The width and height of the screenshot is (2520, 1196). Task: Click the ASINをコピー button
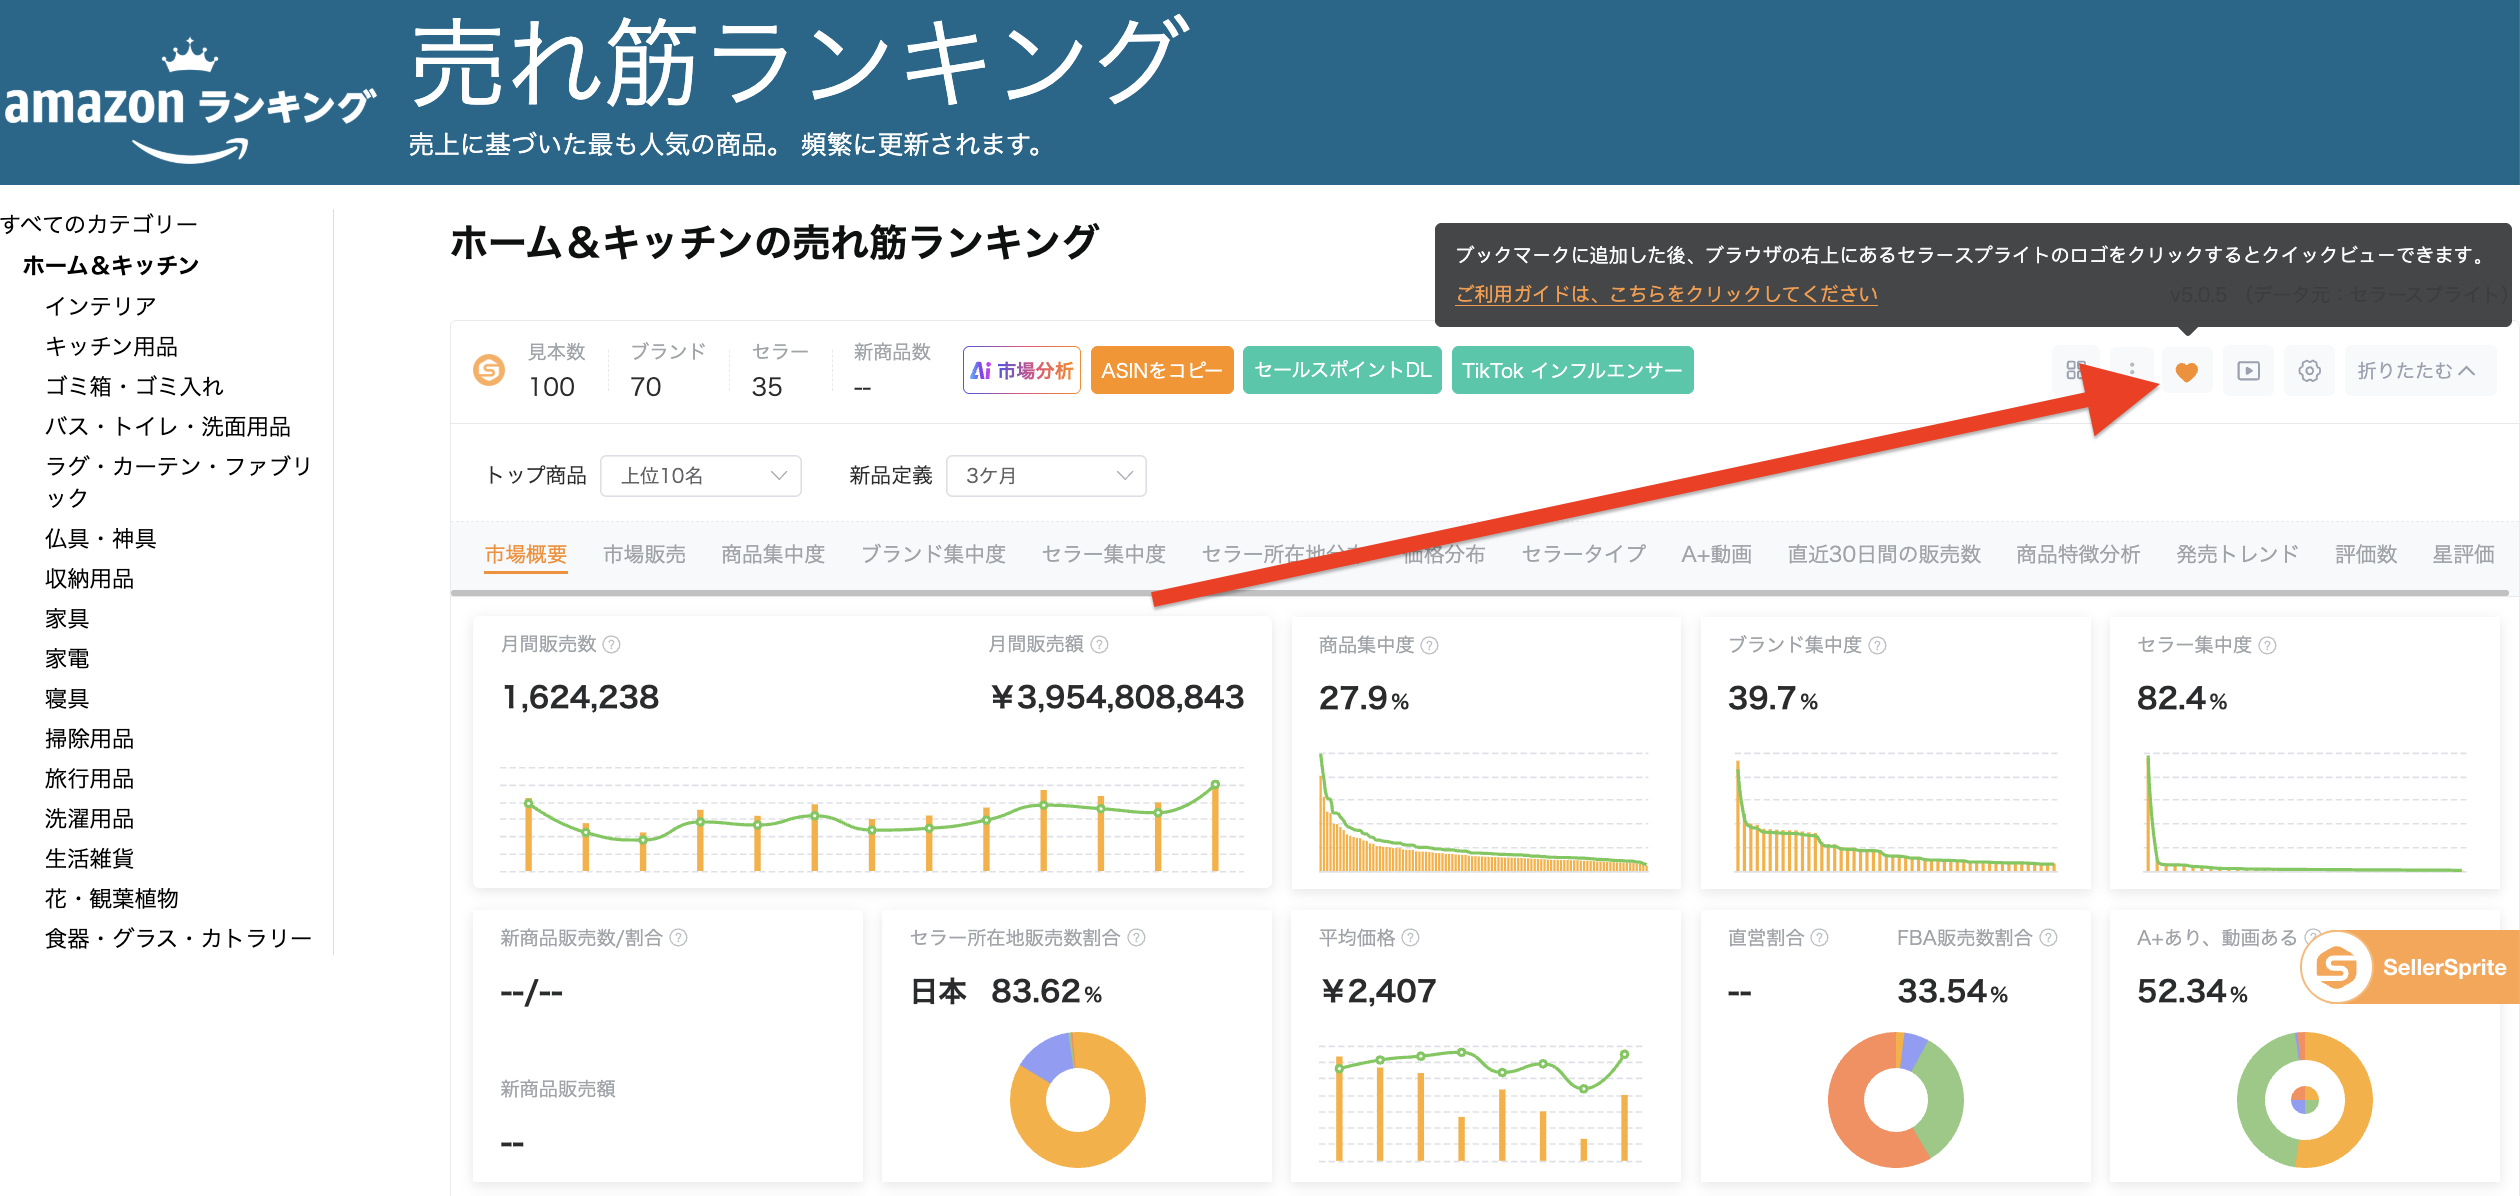(1162, 371)
